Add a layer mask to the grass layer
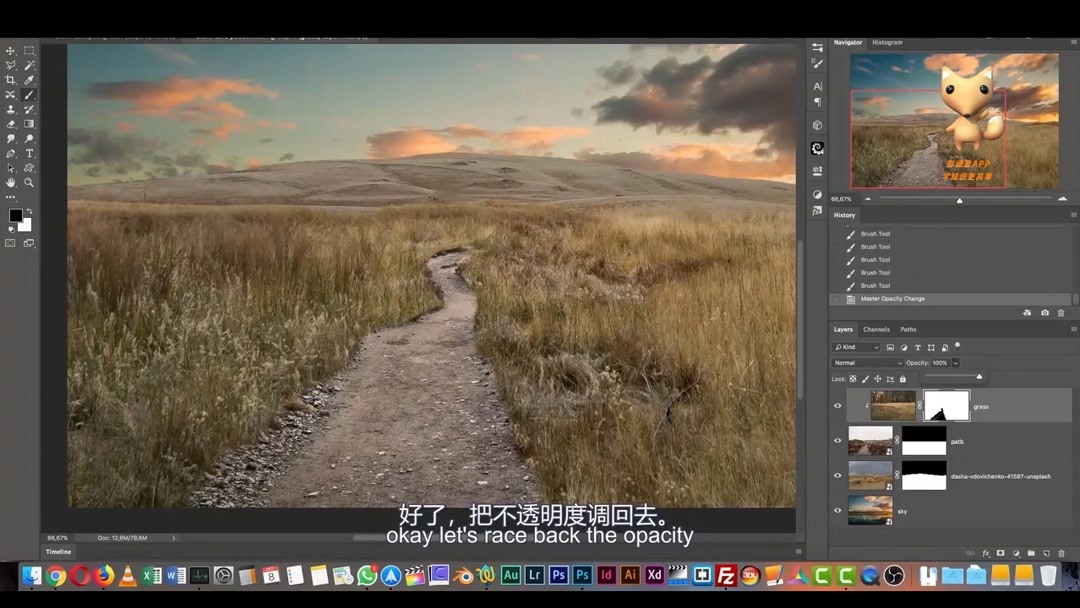The height and width of the screenshot is (608, 1080). [x=999, y=554]
